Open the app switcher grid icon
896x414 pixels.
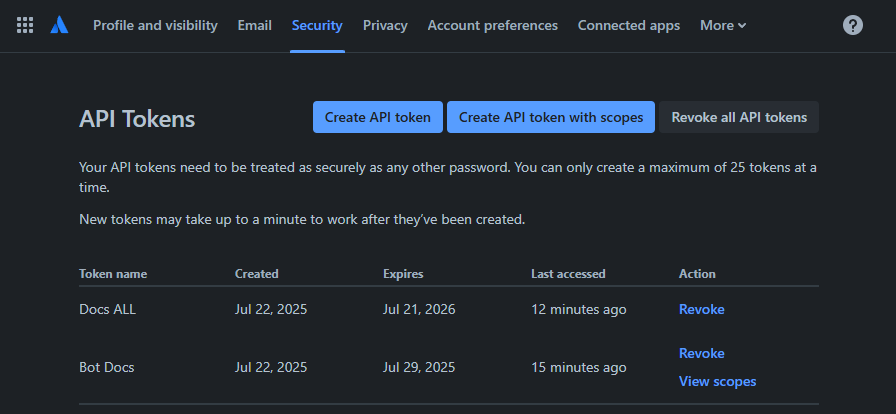pyautogui.click(x=25, y=25)
